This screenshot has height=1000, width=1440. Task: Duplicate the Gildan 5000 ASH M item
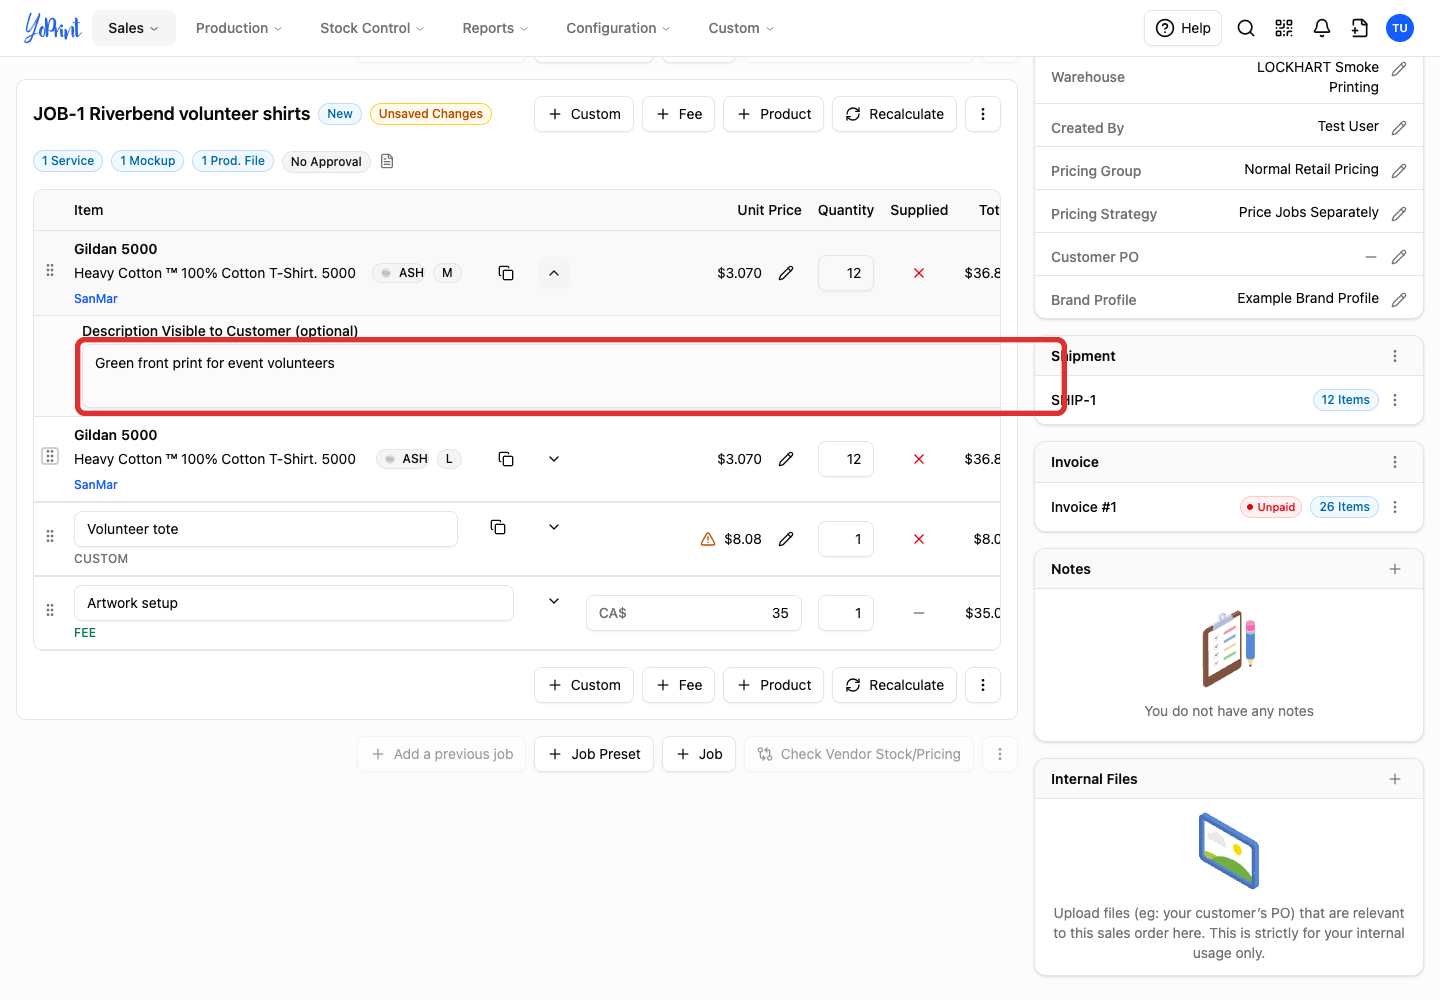pos(506,273)
